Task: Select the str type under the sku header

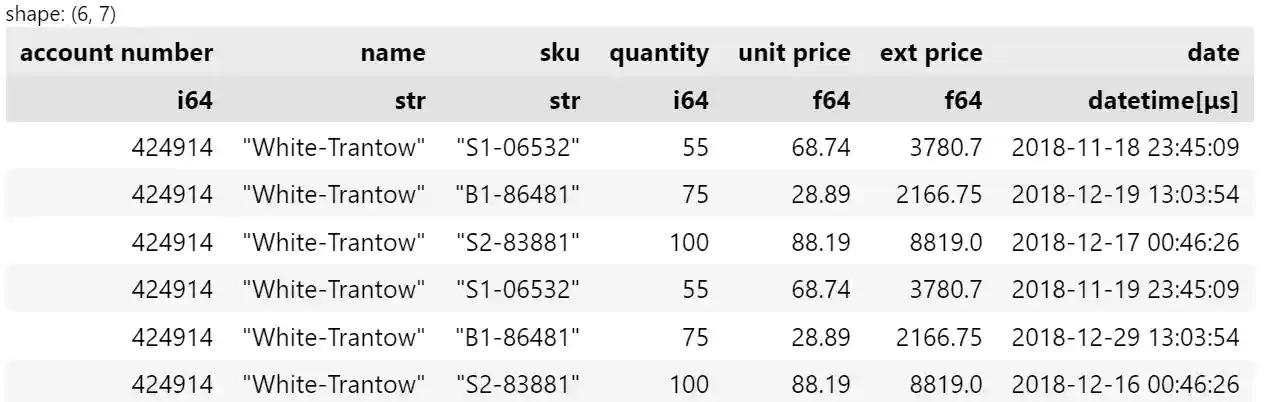Action: (x=564, y=100)
